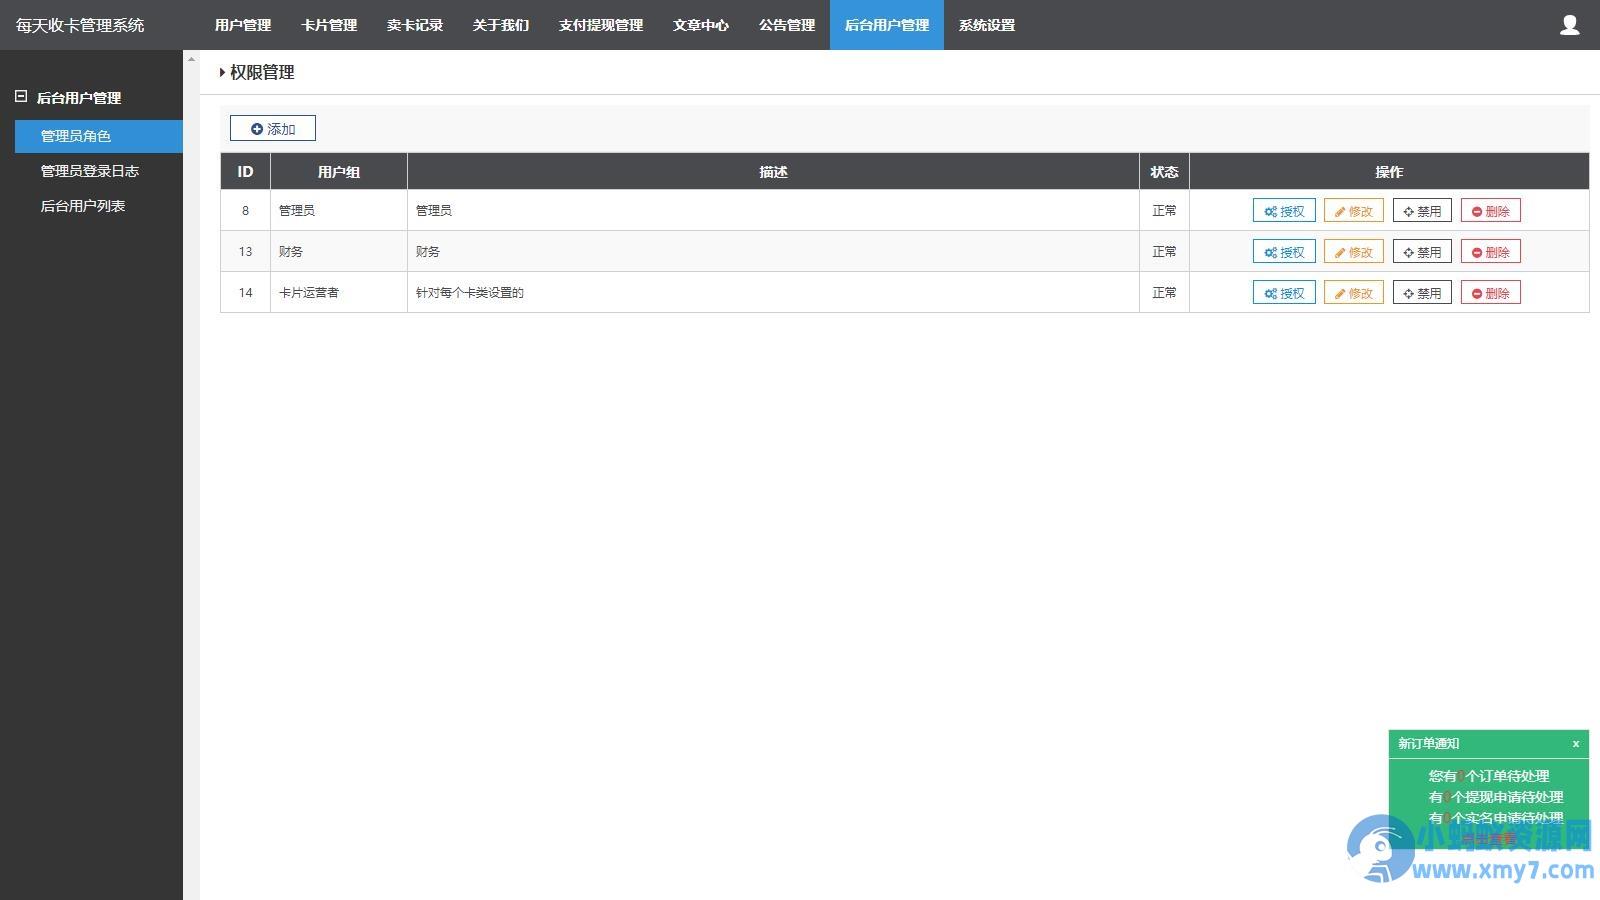Edit the 管理员 role via 修改
The width and height of the screenshot is (1600, 900).
click(x=1354, y=211)
